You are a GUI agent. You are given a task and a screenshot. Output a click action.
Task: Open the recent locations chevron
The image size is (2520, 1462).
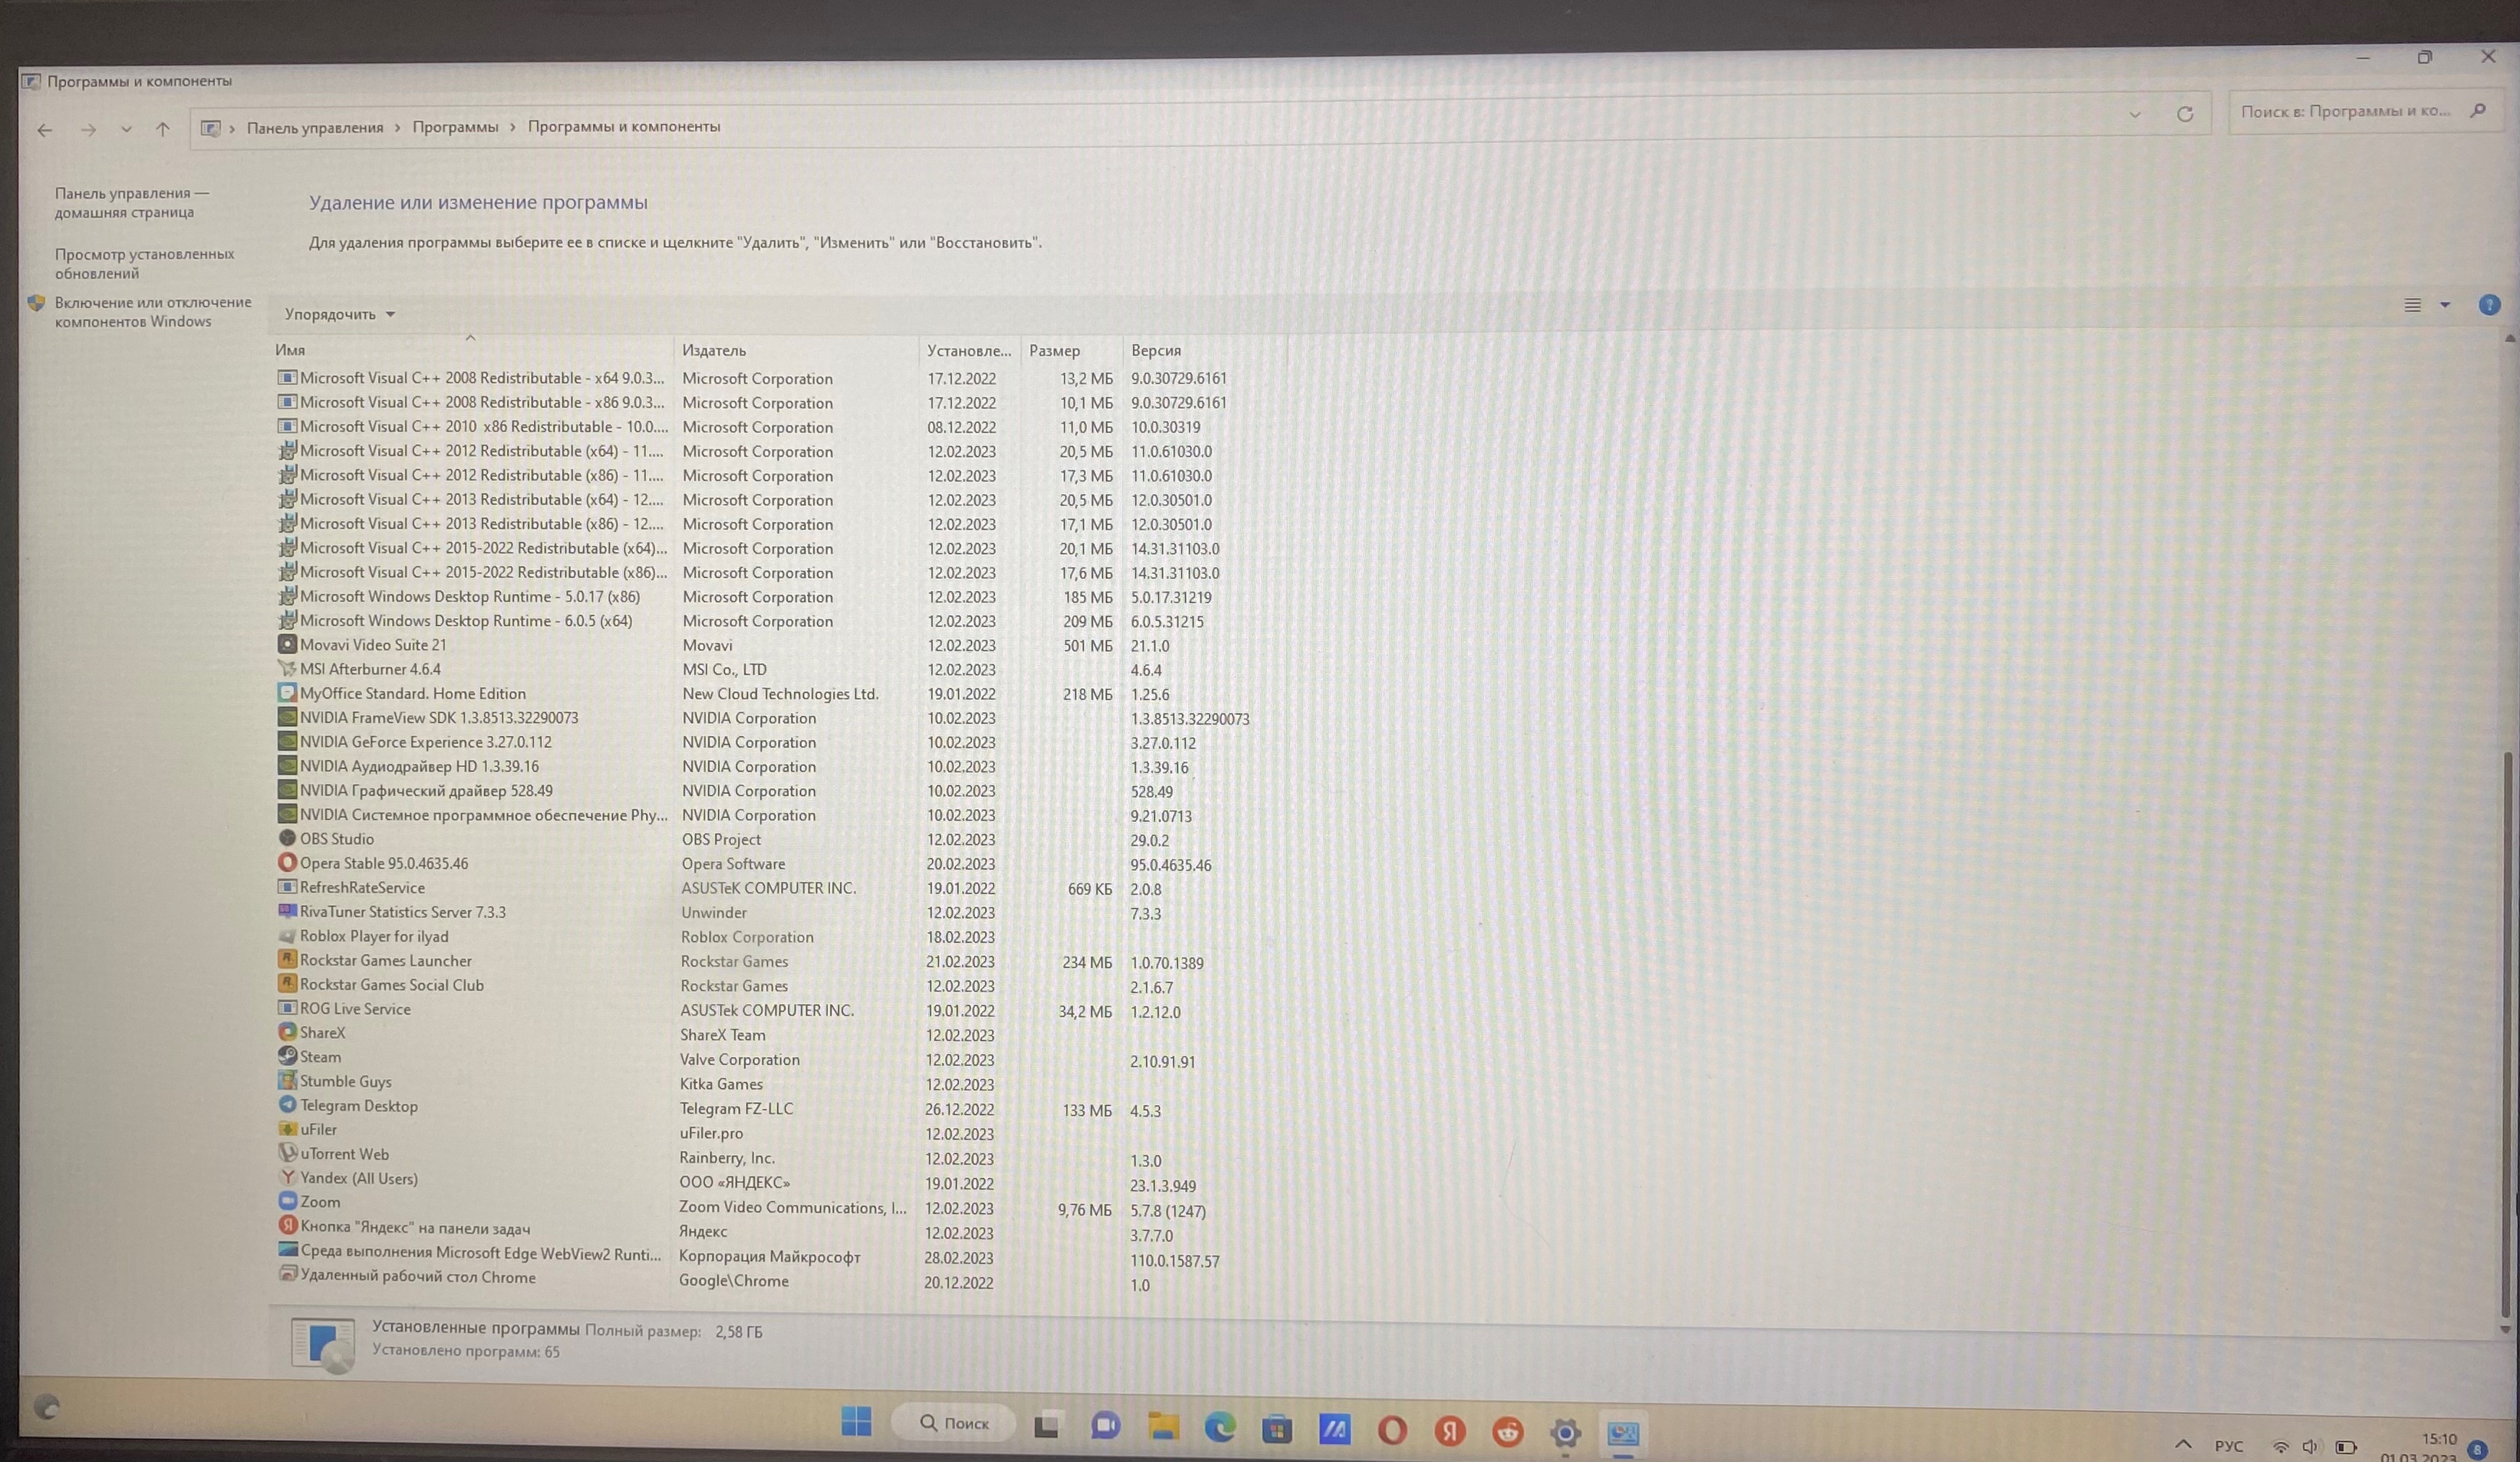126,129
